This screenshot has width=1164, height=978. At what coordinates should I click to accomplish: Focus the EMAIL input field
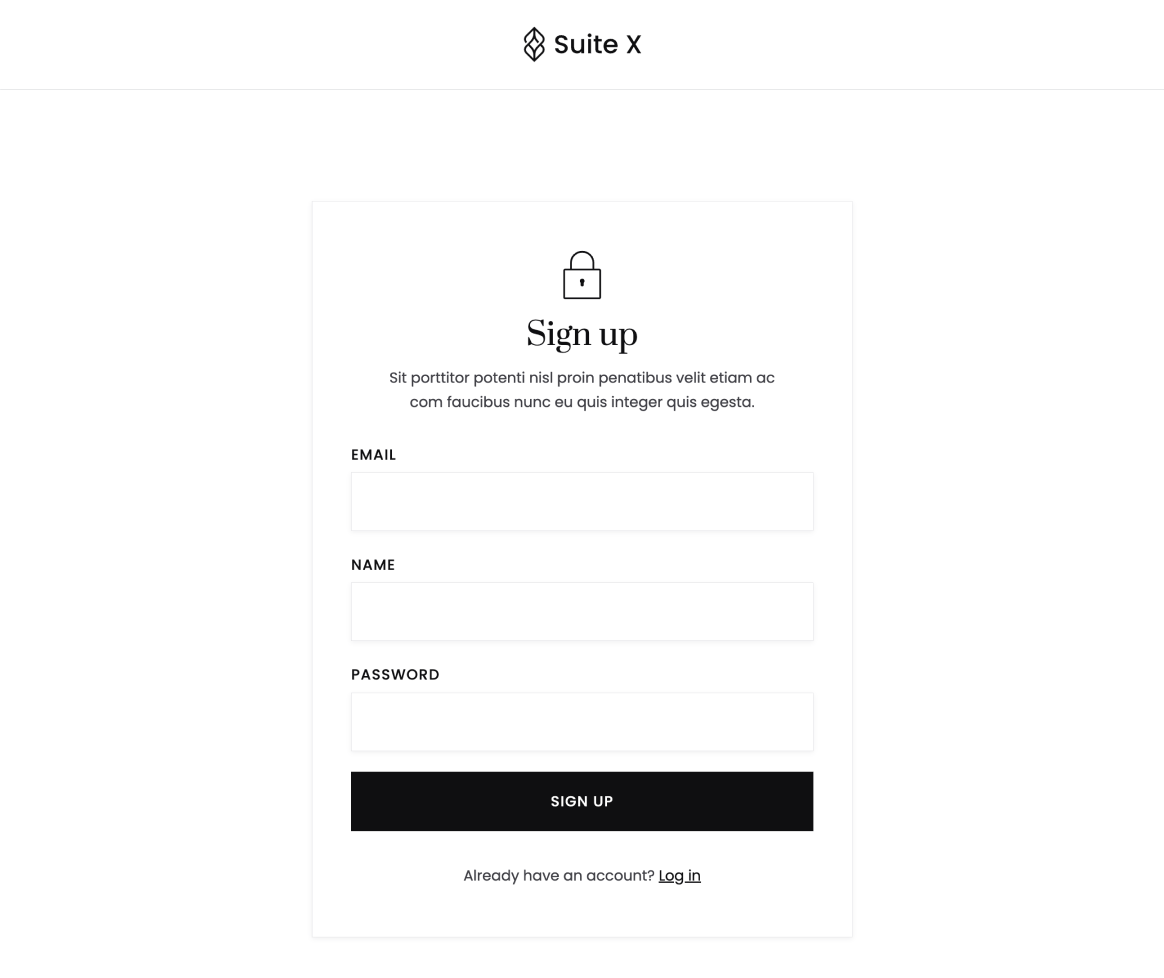[x=581, y=501]
